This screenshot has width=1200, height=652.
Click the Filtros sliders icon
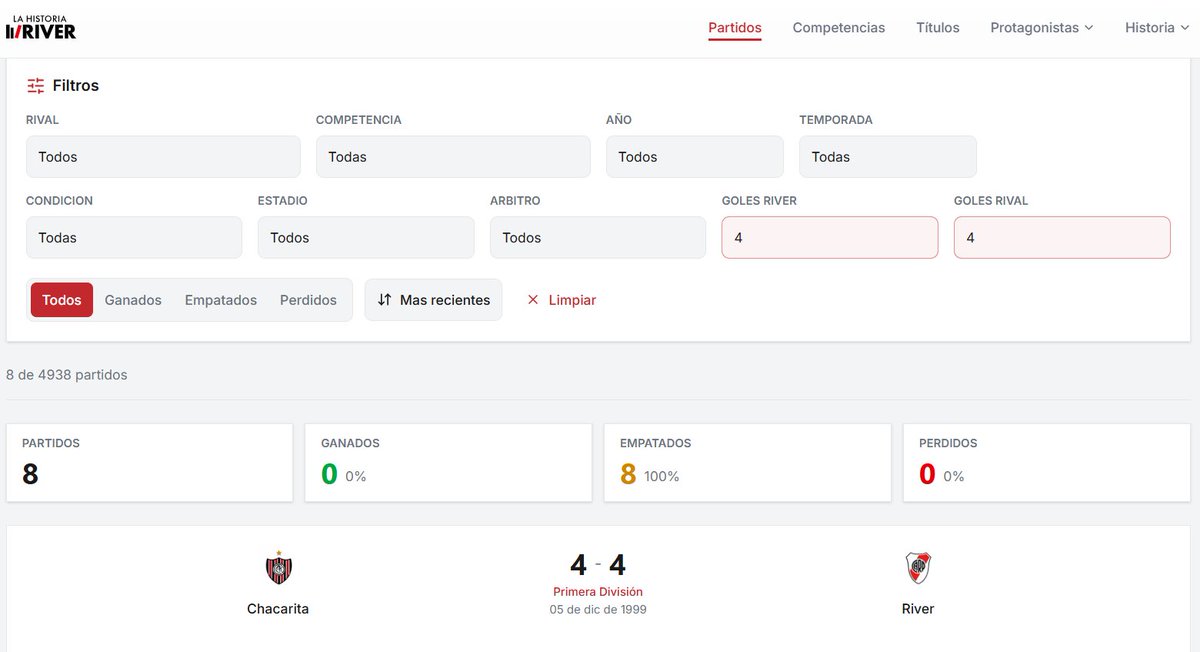click(x=36, y=86)
